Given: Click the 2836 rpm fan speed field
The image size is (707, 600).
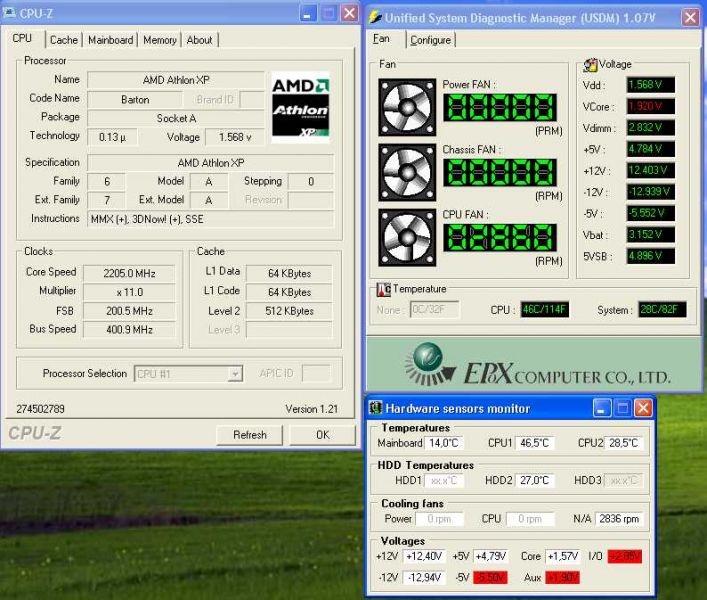Looking at the screenshot, I should coord(619,519).
